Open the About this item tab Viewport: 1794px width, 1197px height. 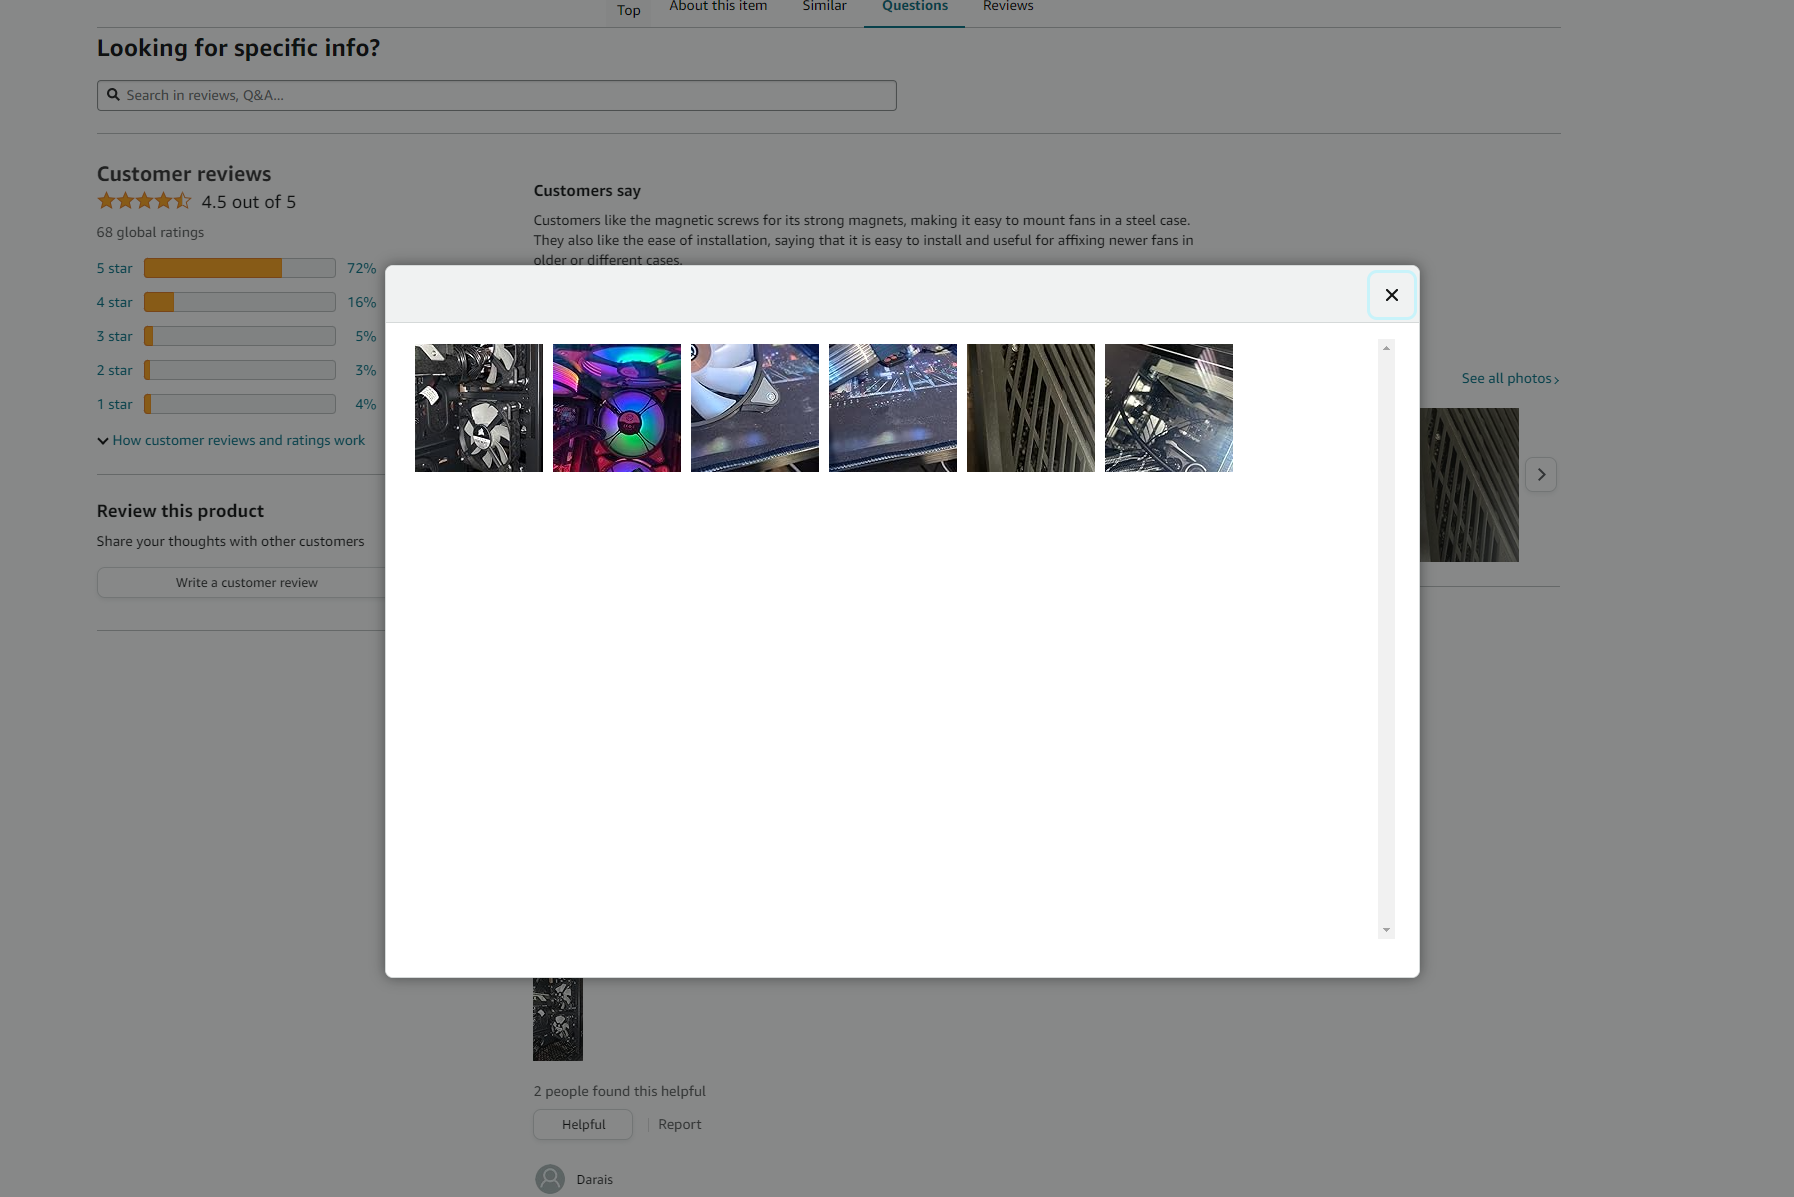[718, 6]
